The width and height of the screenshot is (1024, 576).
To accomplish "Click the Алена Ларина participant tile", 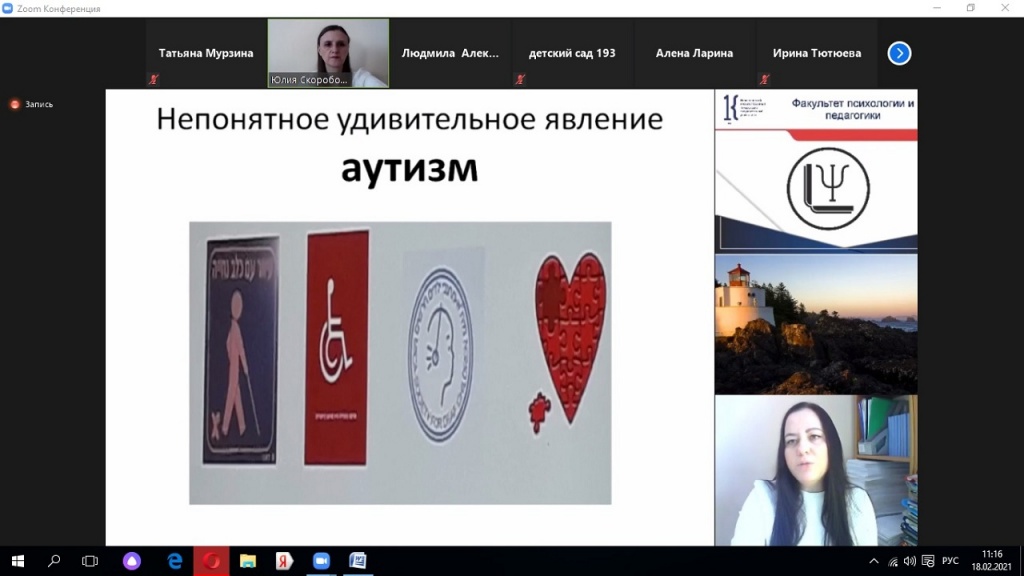I will (694, 54).
